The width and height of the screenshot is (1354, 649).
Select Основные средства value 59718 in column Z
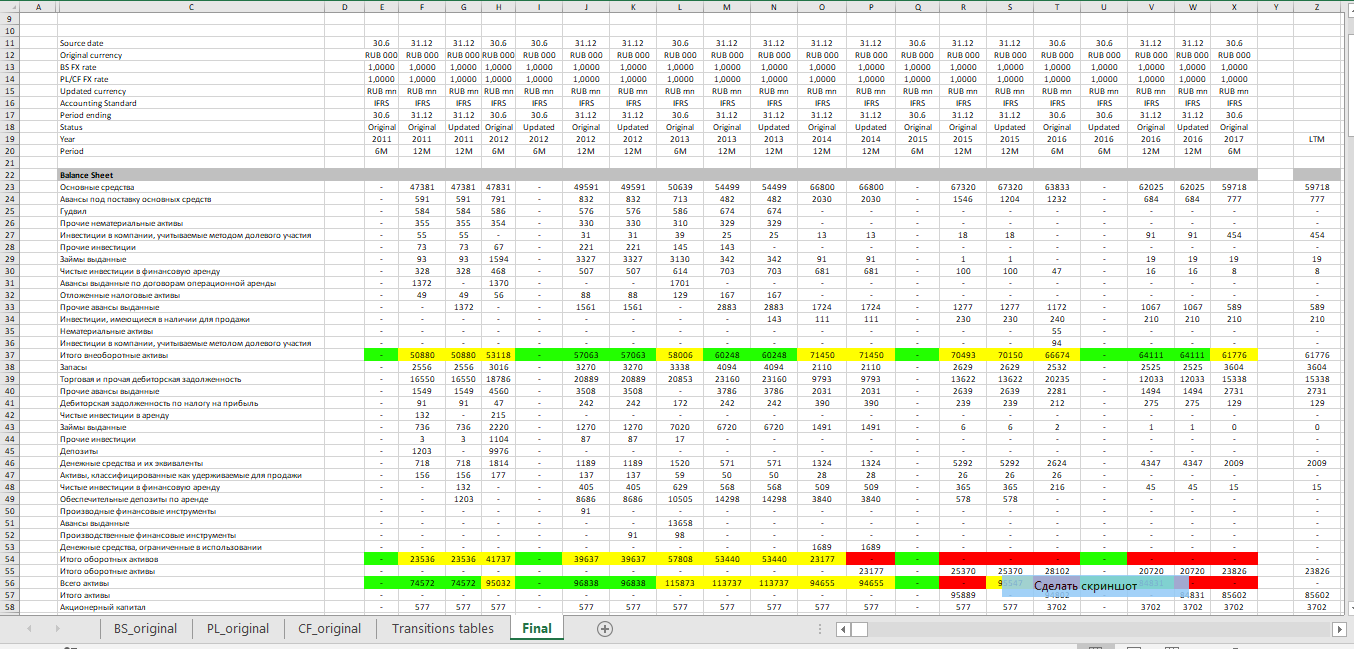pos(1317,187)
